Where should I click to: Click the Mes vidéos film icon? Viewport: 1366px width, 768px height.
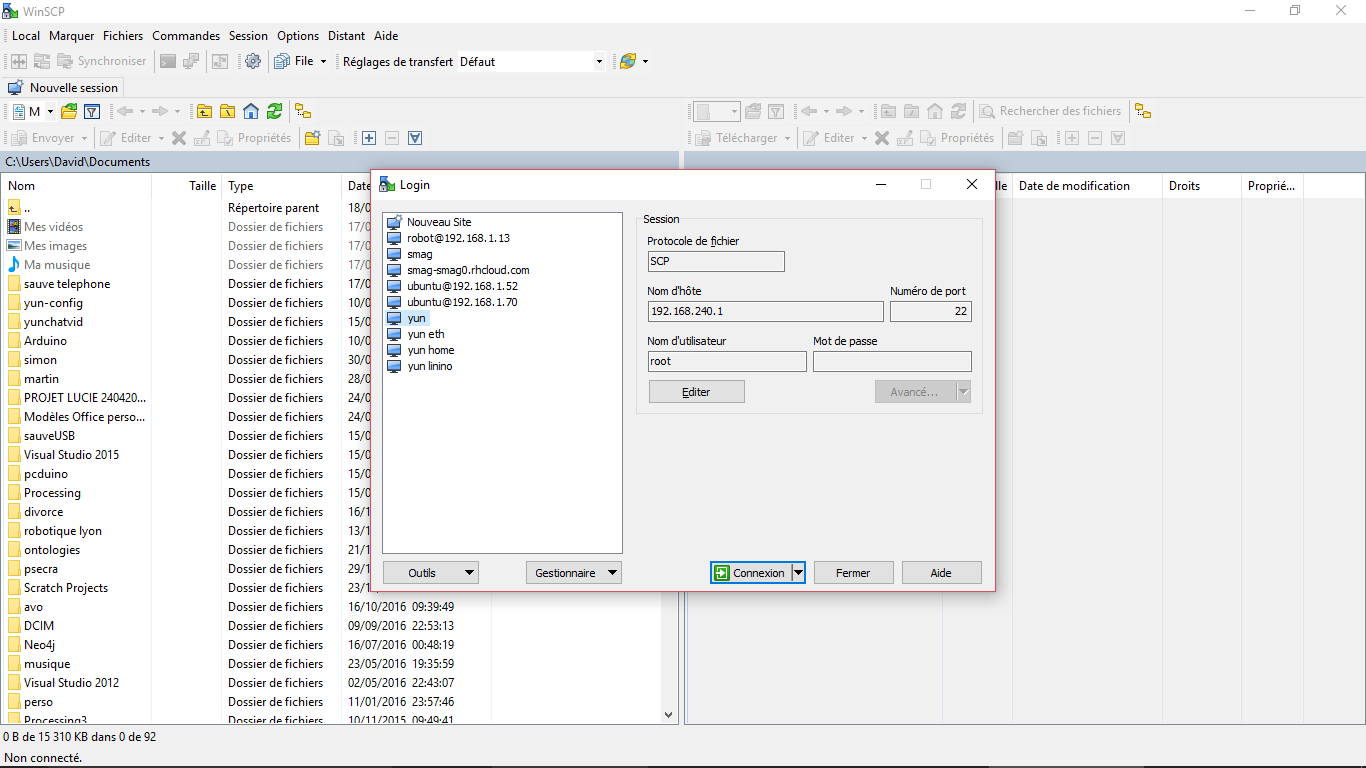(x=14, y=227)
